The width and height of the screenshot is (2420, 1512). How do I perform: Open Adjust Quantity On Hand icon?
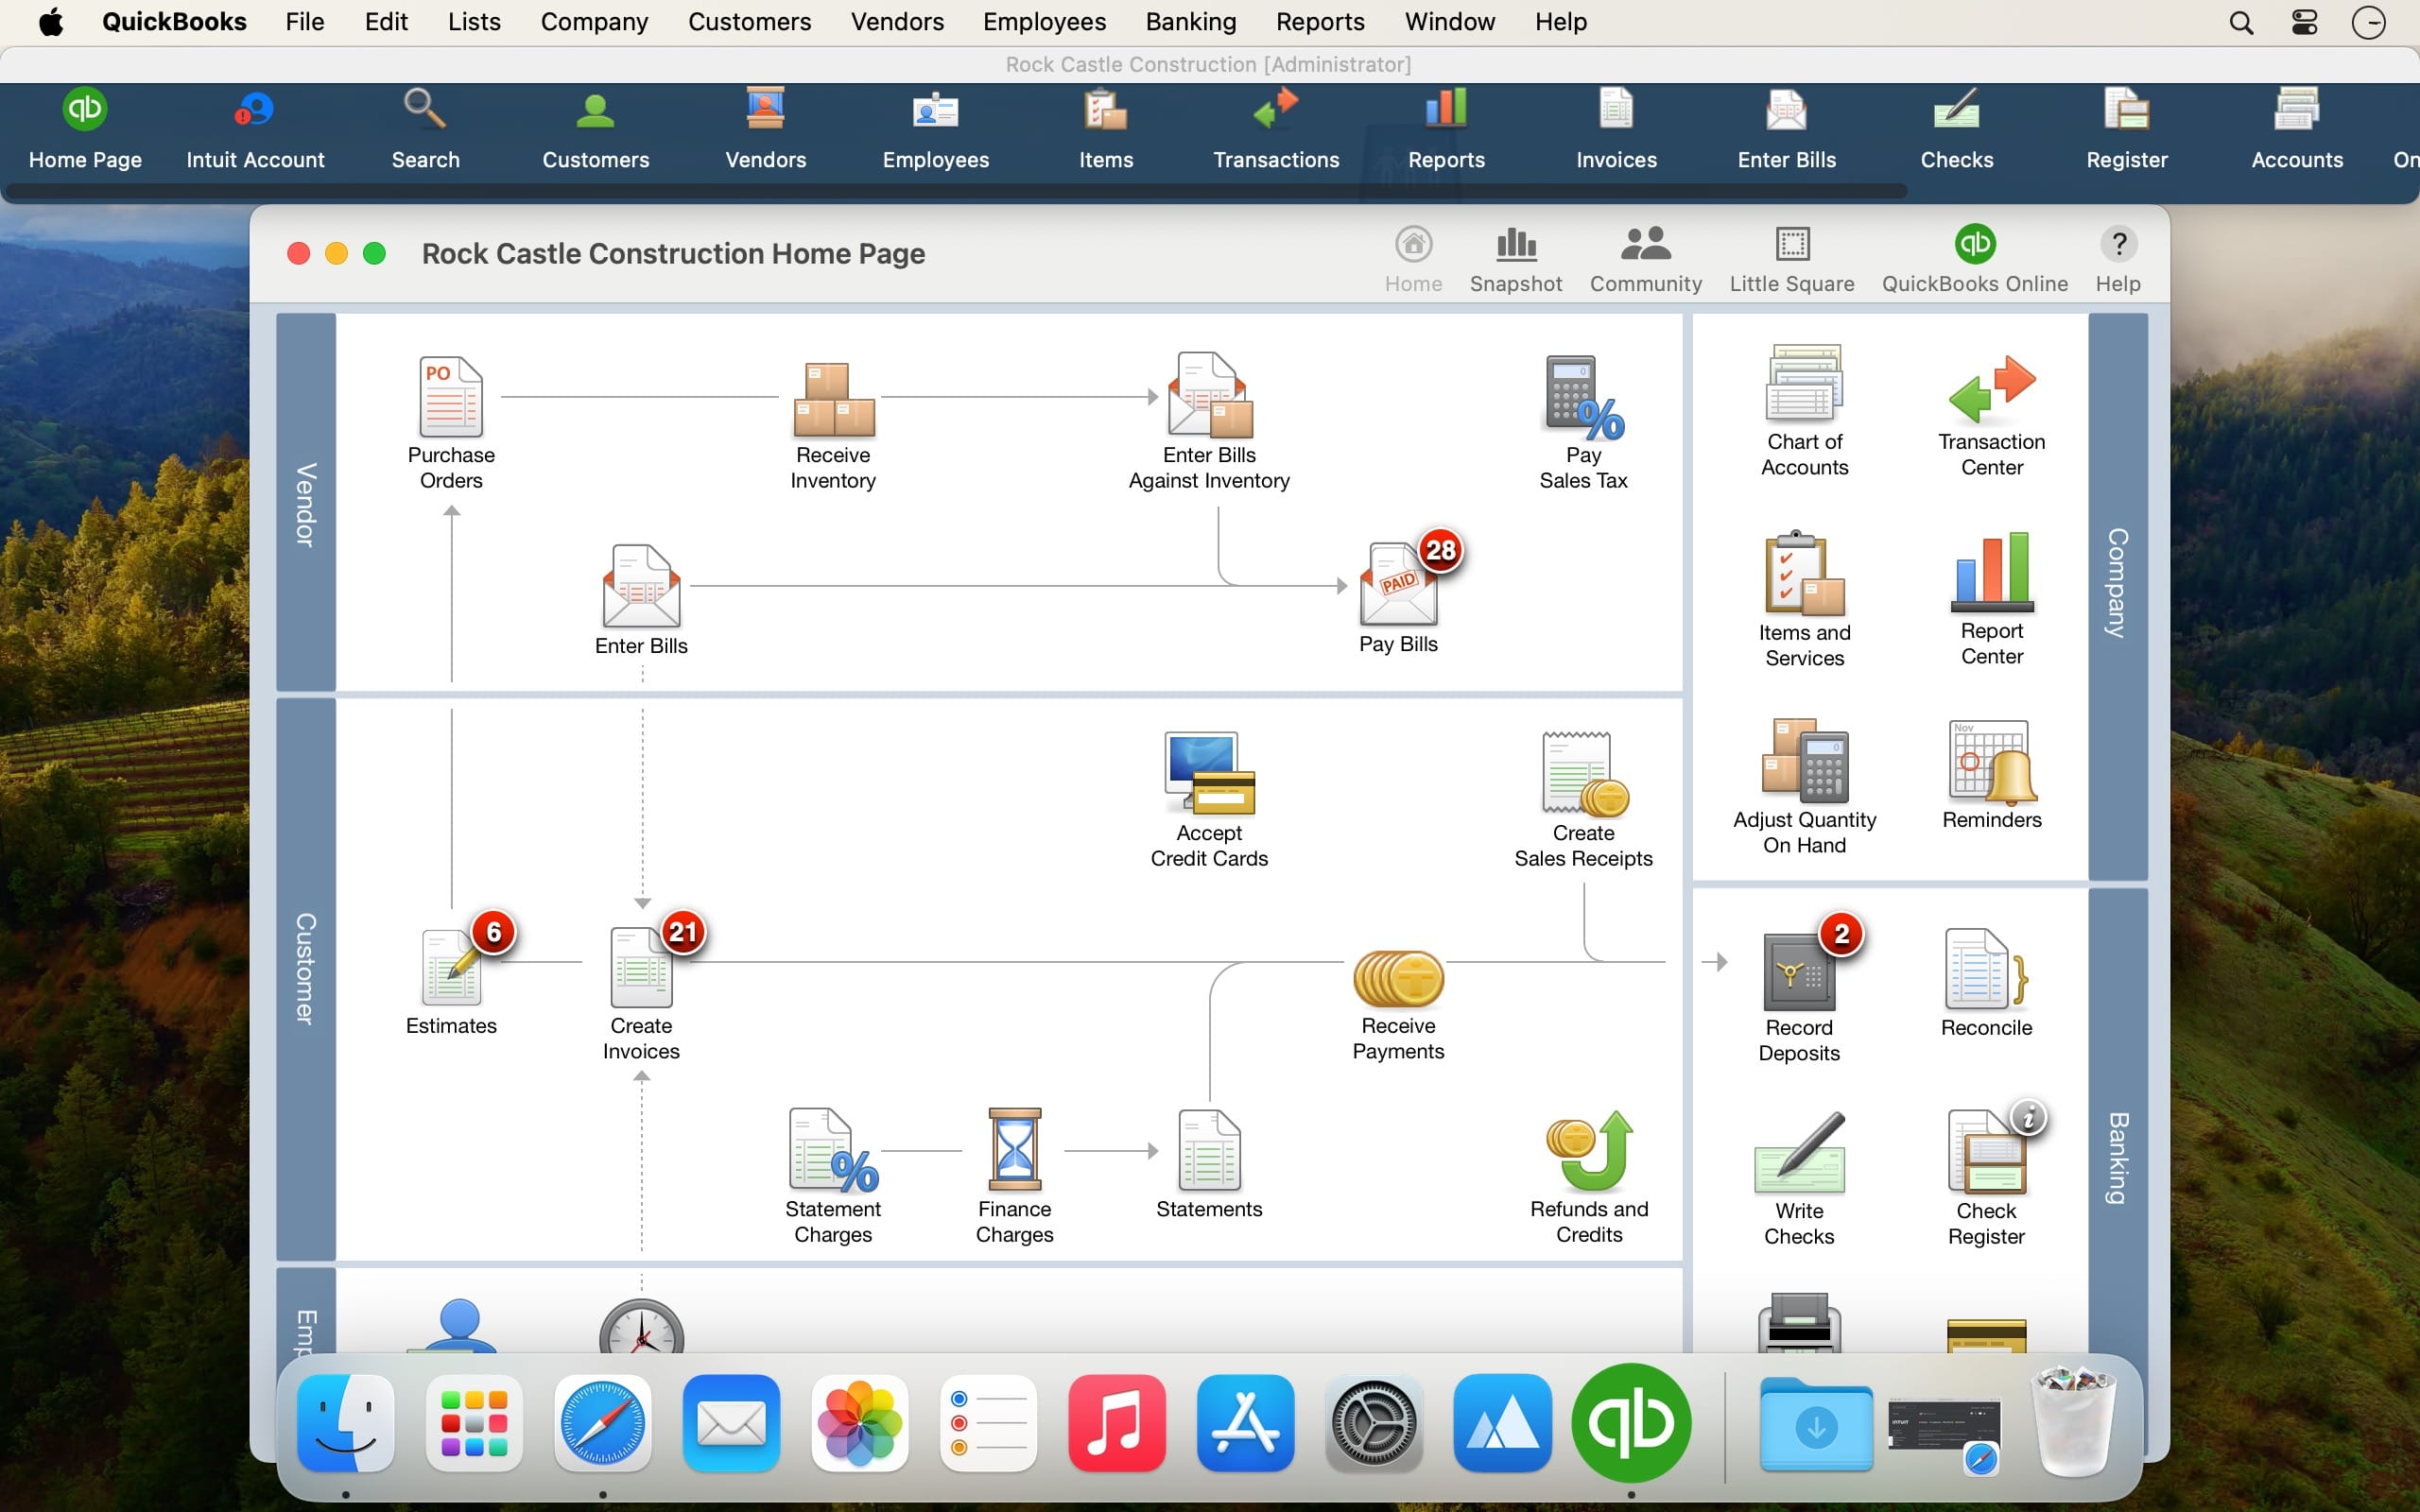coord(1804,760)
